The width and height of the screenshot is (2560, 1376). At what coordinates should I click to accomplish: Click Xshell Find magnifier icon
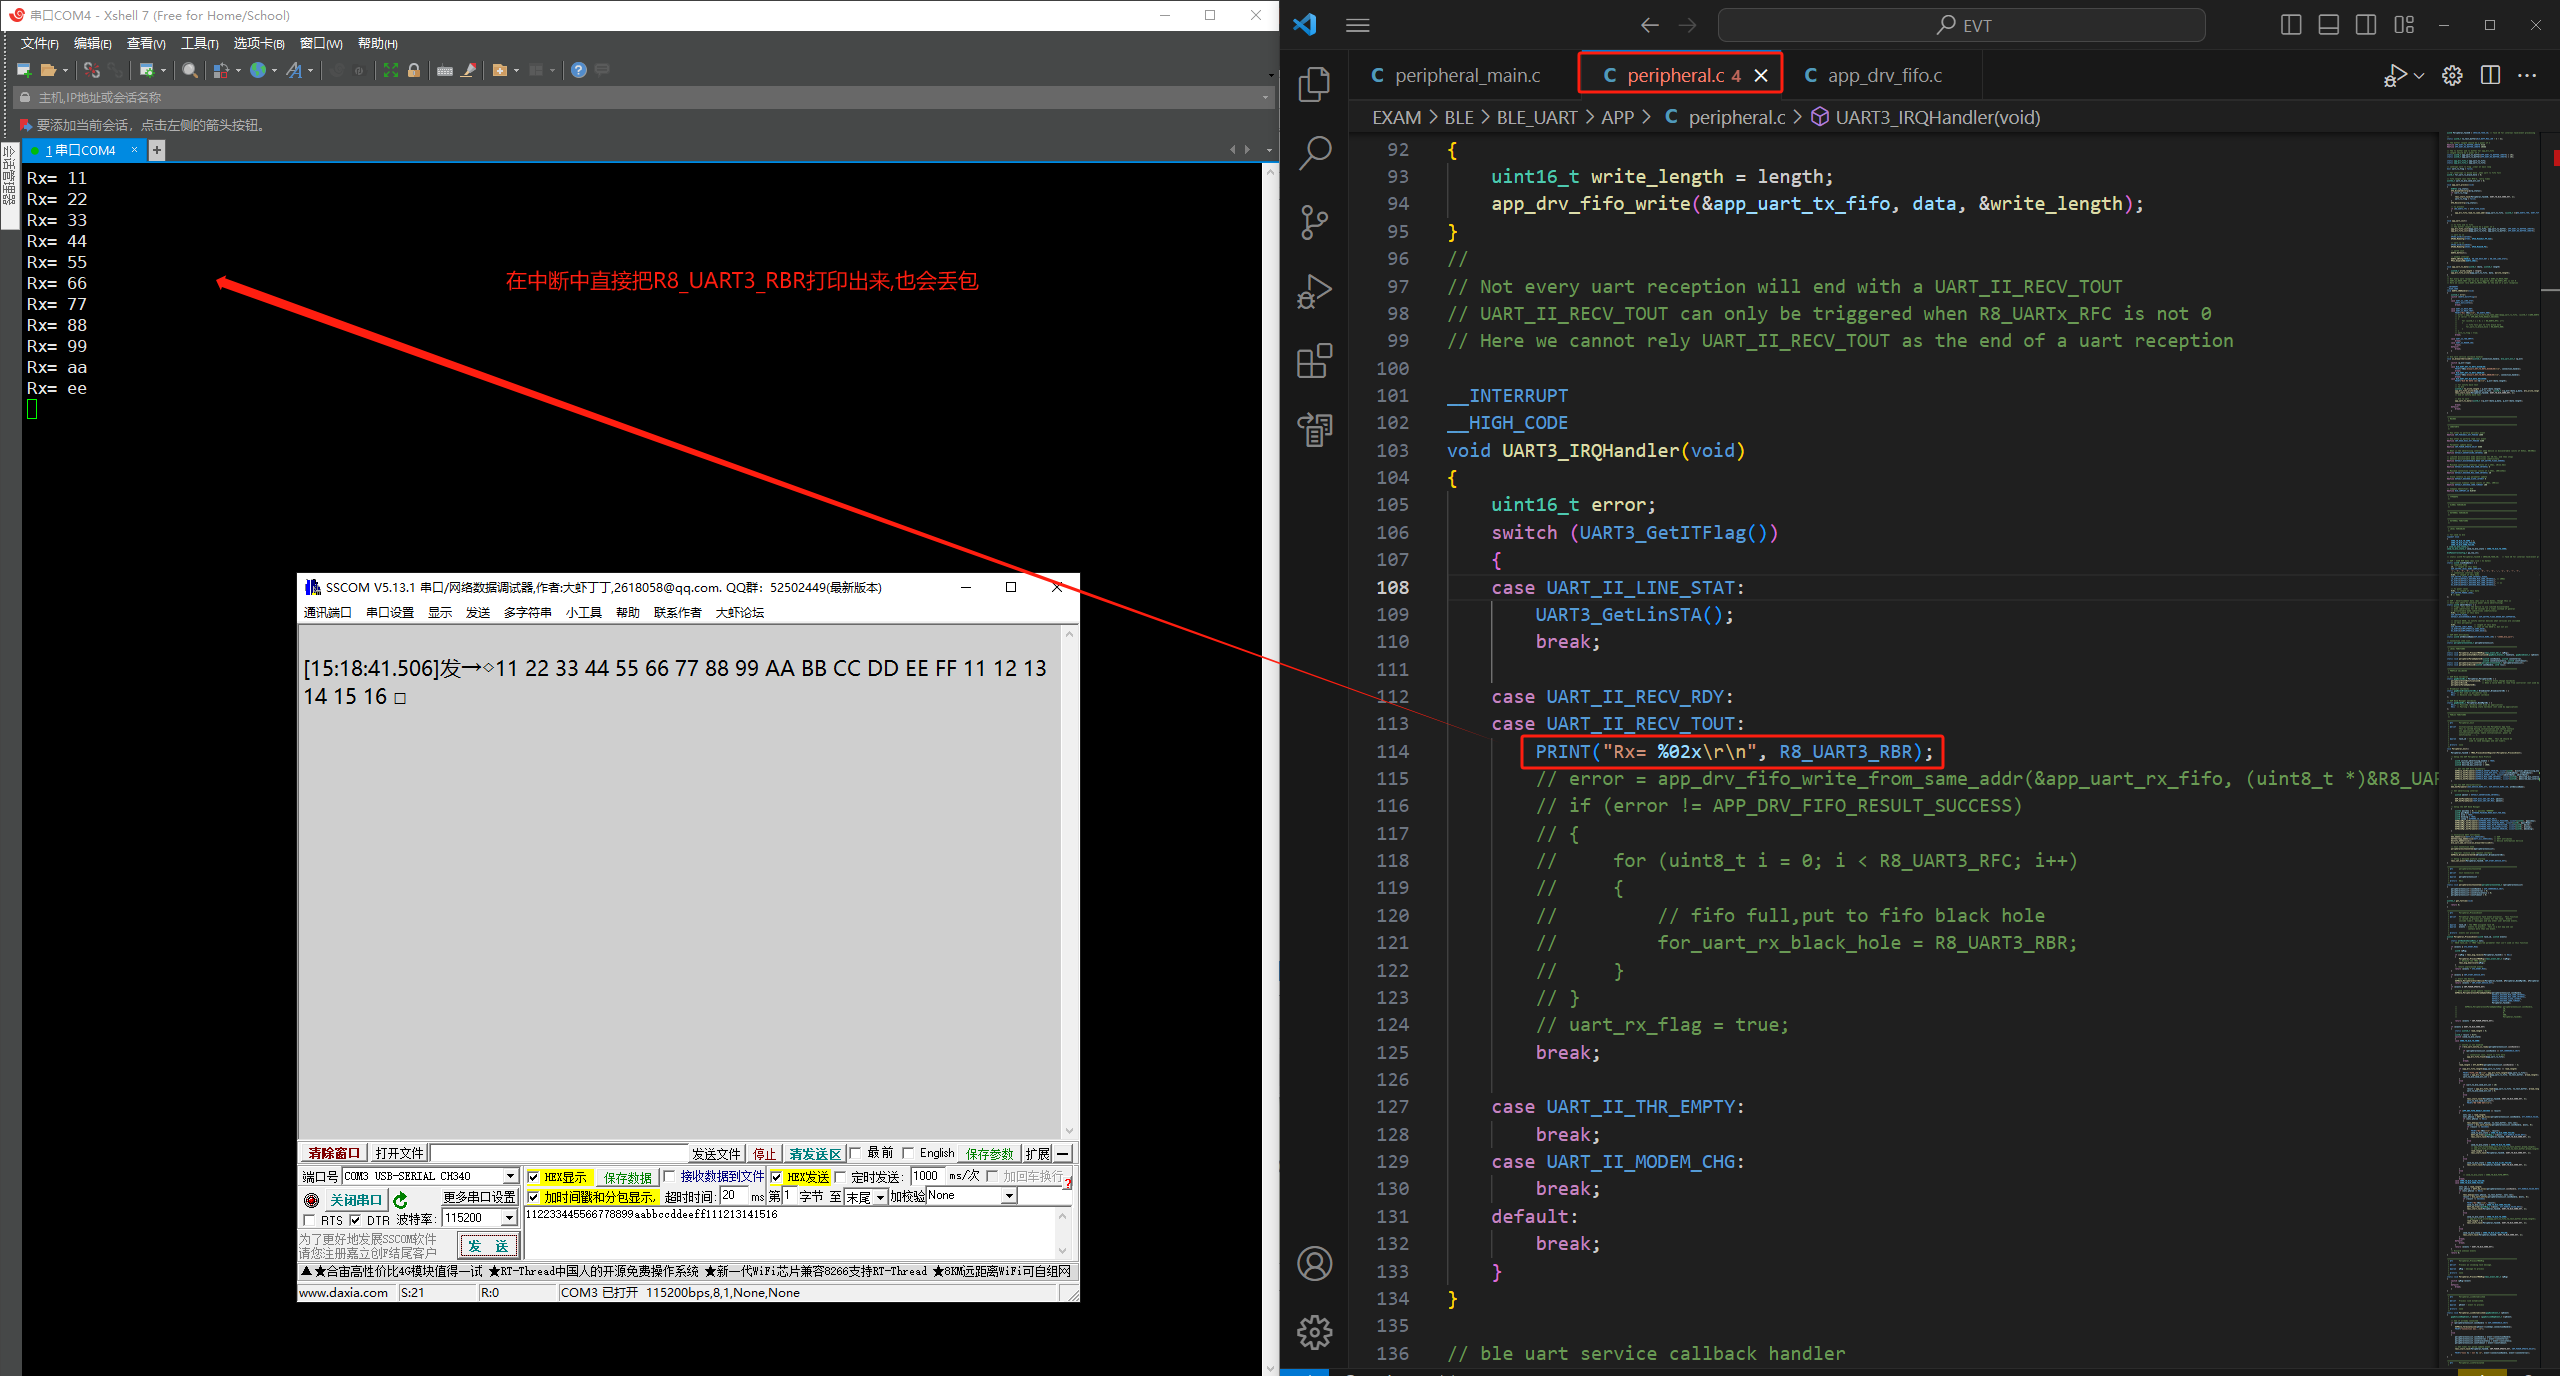coord(189,70)
